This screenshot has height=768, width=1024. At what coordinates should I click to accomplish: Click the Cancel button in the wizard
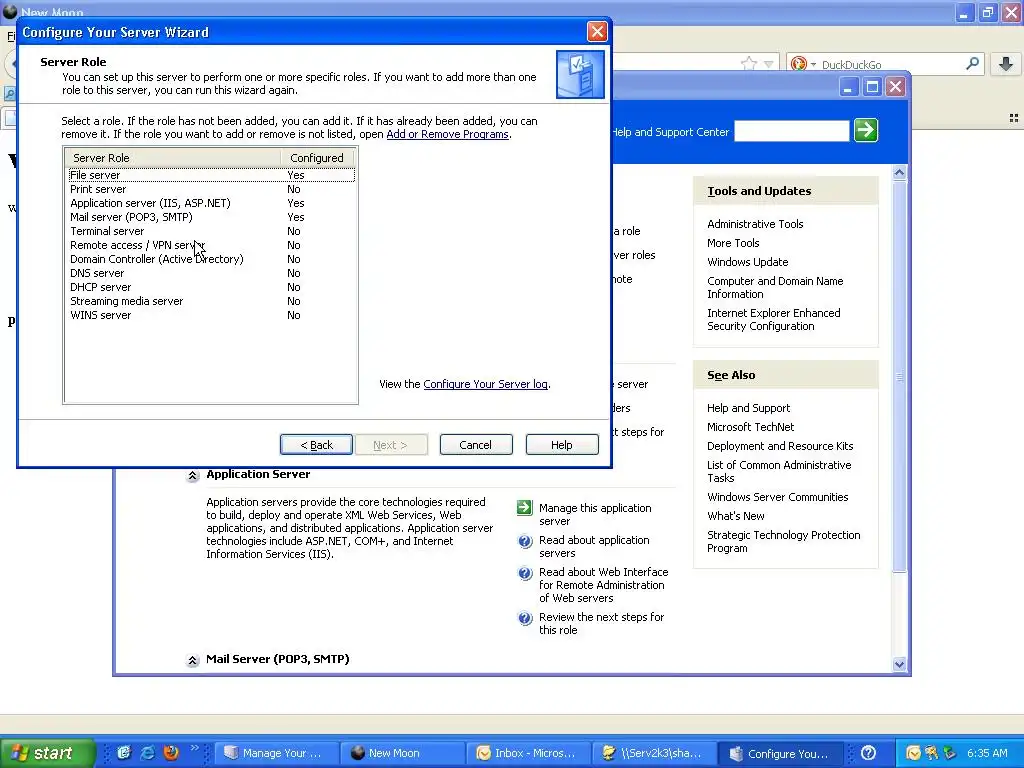coord(475,445)
